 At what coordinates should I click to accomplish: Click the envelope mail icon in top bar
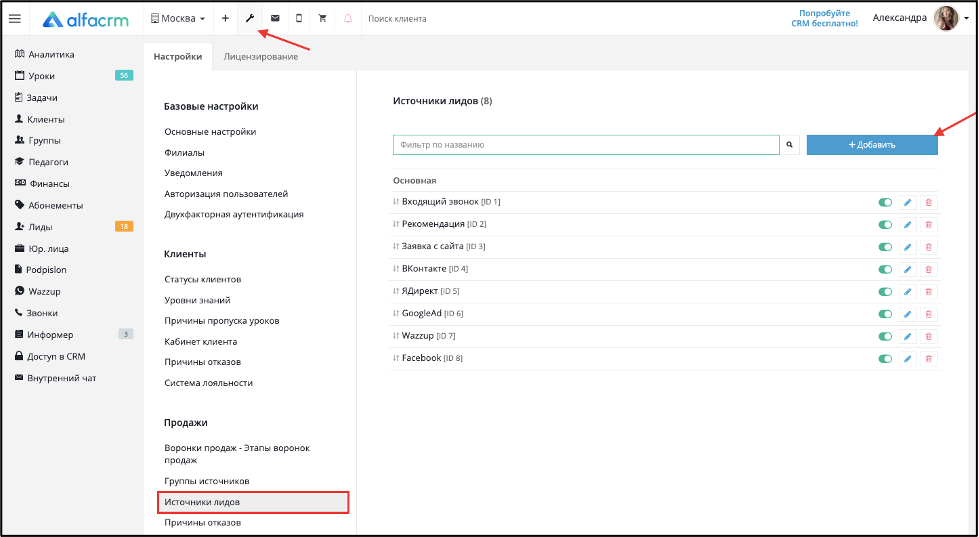275,19
